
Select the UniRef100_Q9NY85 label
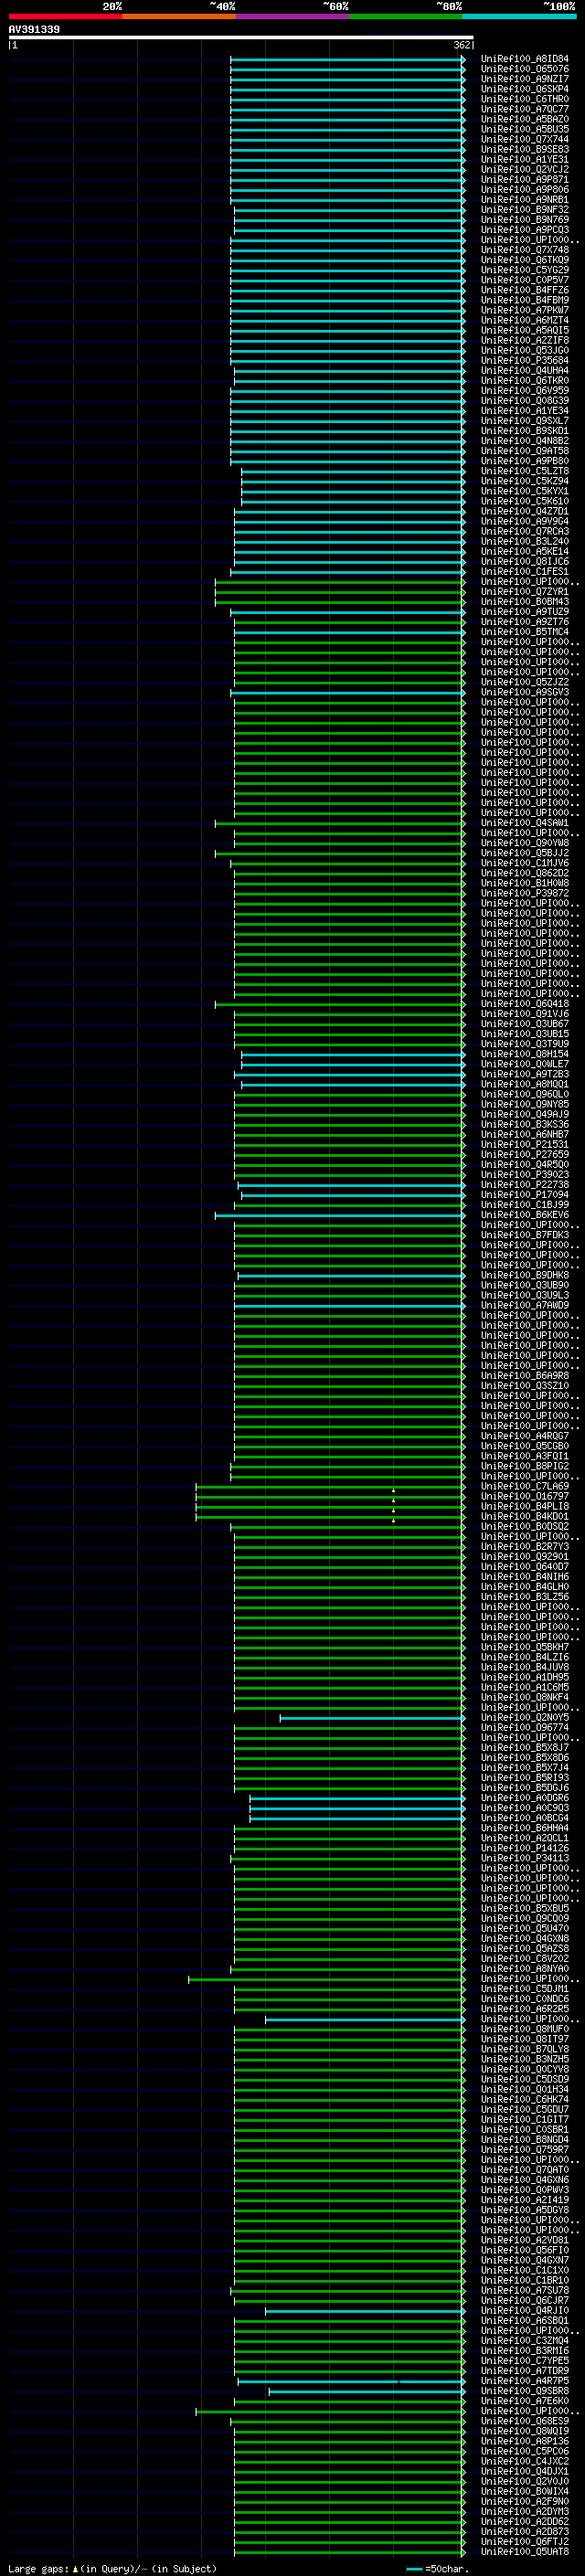pyautogui.click(x=525, y=1104)
